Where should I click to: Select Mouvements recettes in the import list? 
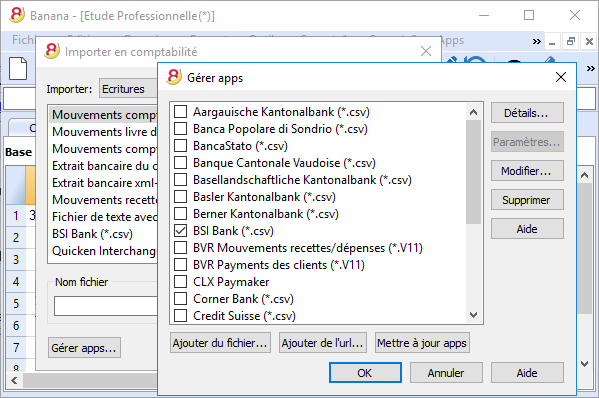(103, 199)
